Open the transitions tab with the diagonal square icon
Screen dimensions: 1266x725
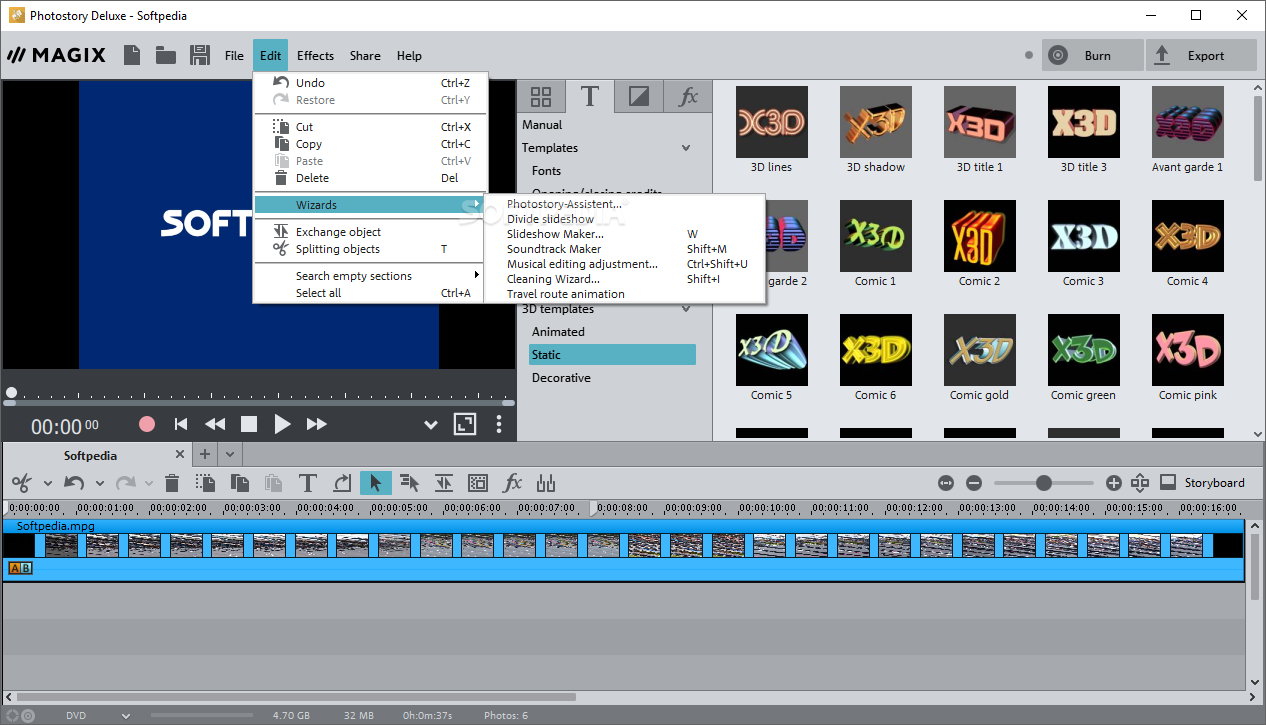coord(638,97)
